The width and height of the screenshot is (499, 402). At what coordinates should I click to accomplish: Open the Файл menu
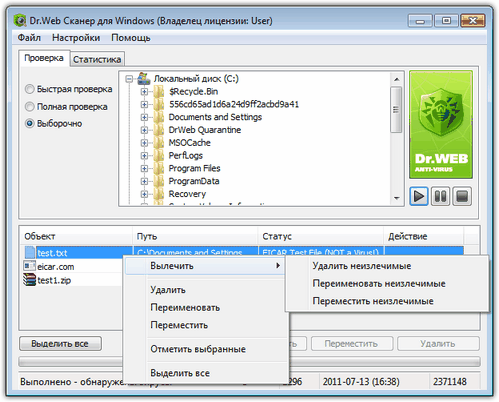coord(29,38)
